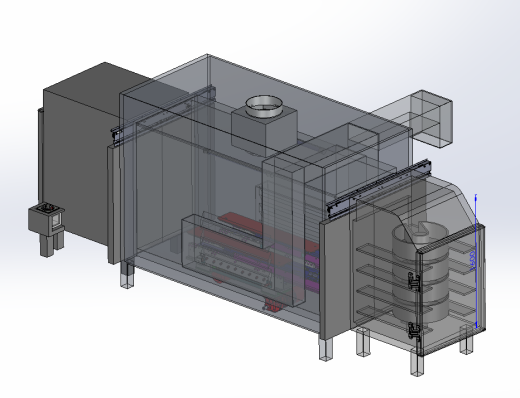This screenshot has width=520, height=398.
Task: Select the lower door hinge on cabinet
Action: coord(415,331)
